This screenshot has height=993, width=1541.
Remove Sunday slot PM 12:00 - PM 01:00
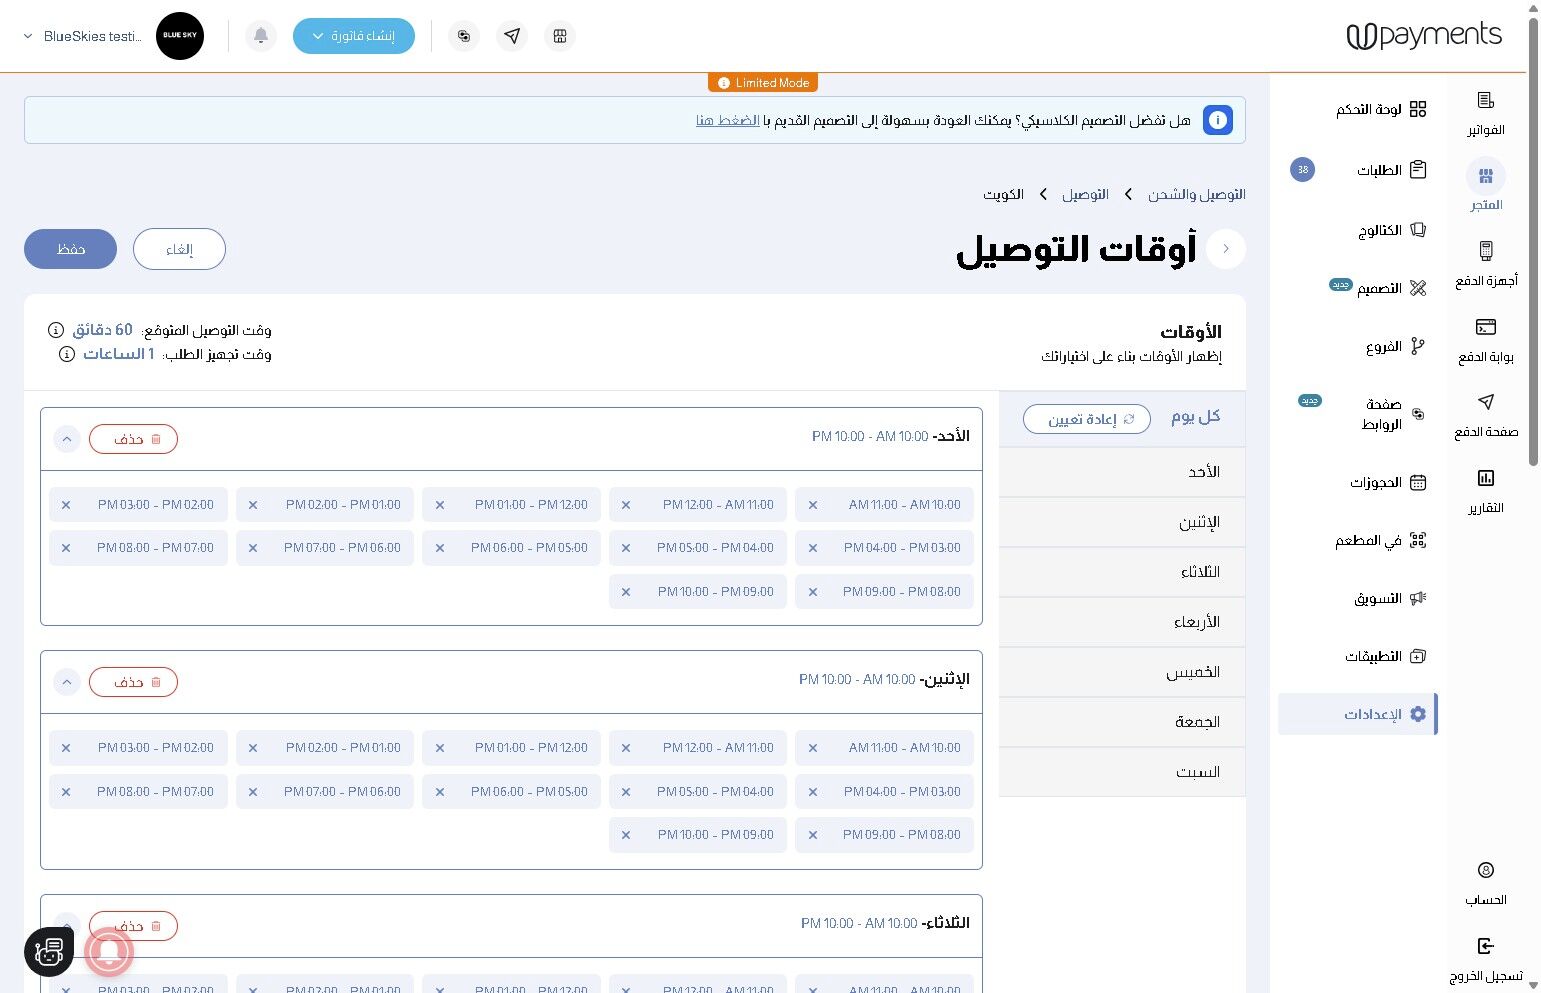(x=440, y=505)
